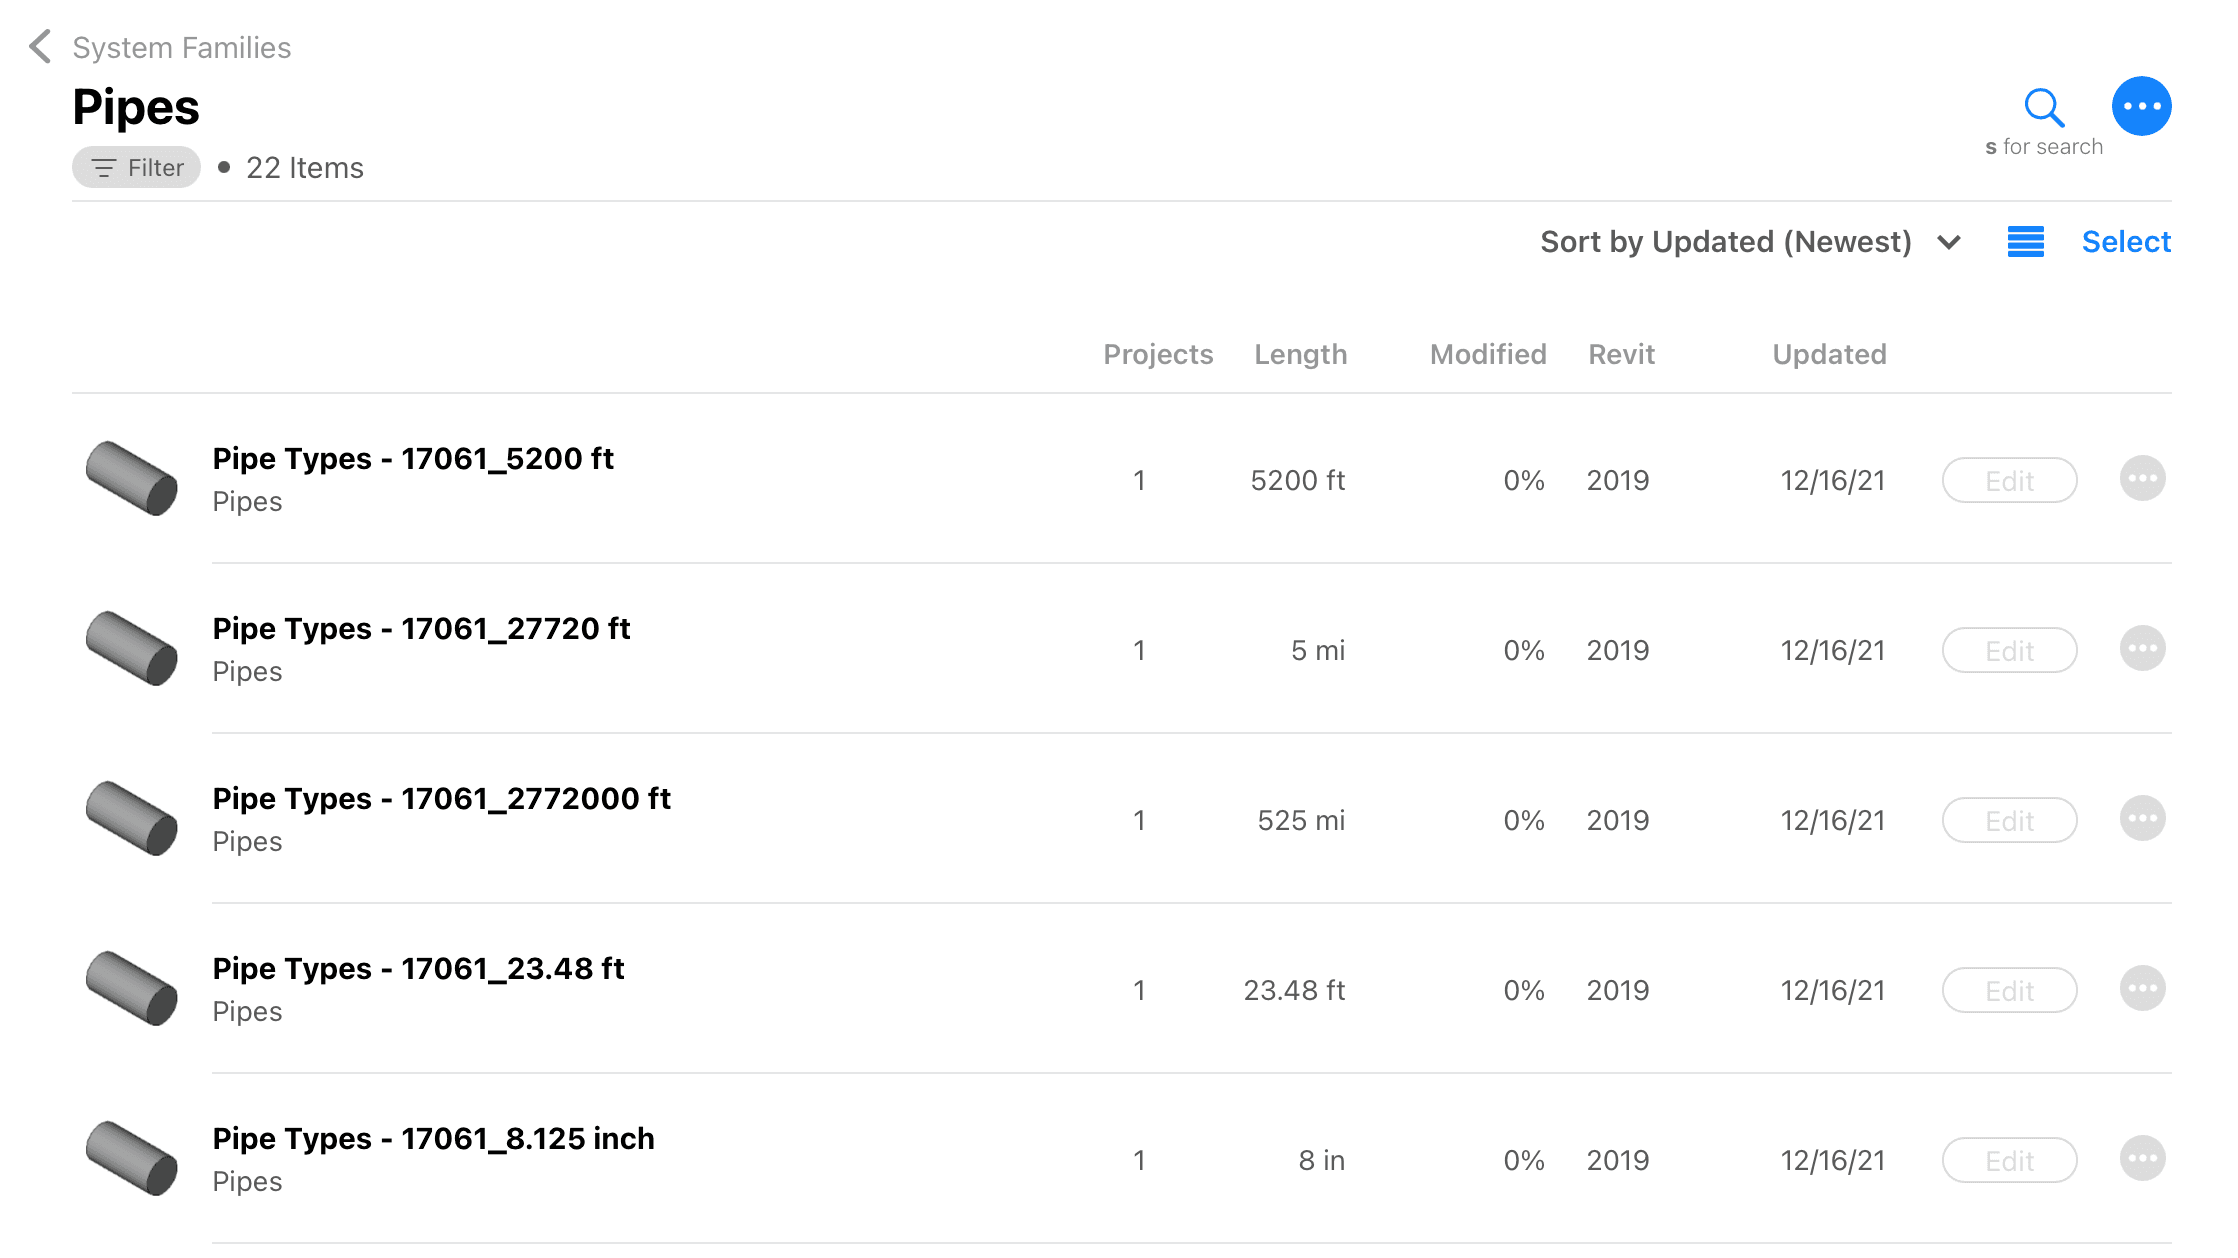Open more actions for 17061_23.48 ft pipe
Image resolution: width=2238 pixels, height=1258 pixels.
pos(2142,989)
